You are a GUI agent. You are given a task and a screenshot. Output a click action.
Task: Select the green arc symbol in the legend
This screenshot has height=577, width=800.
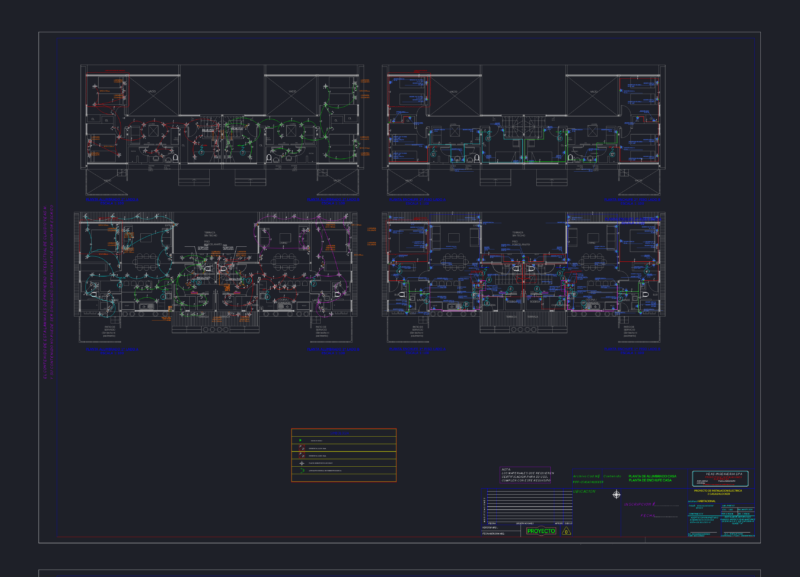point(302,470)
